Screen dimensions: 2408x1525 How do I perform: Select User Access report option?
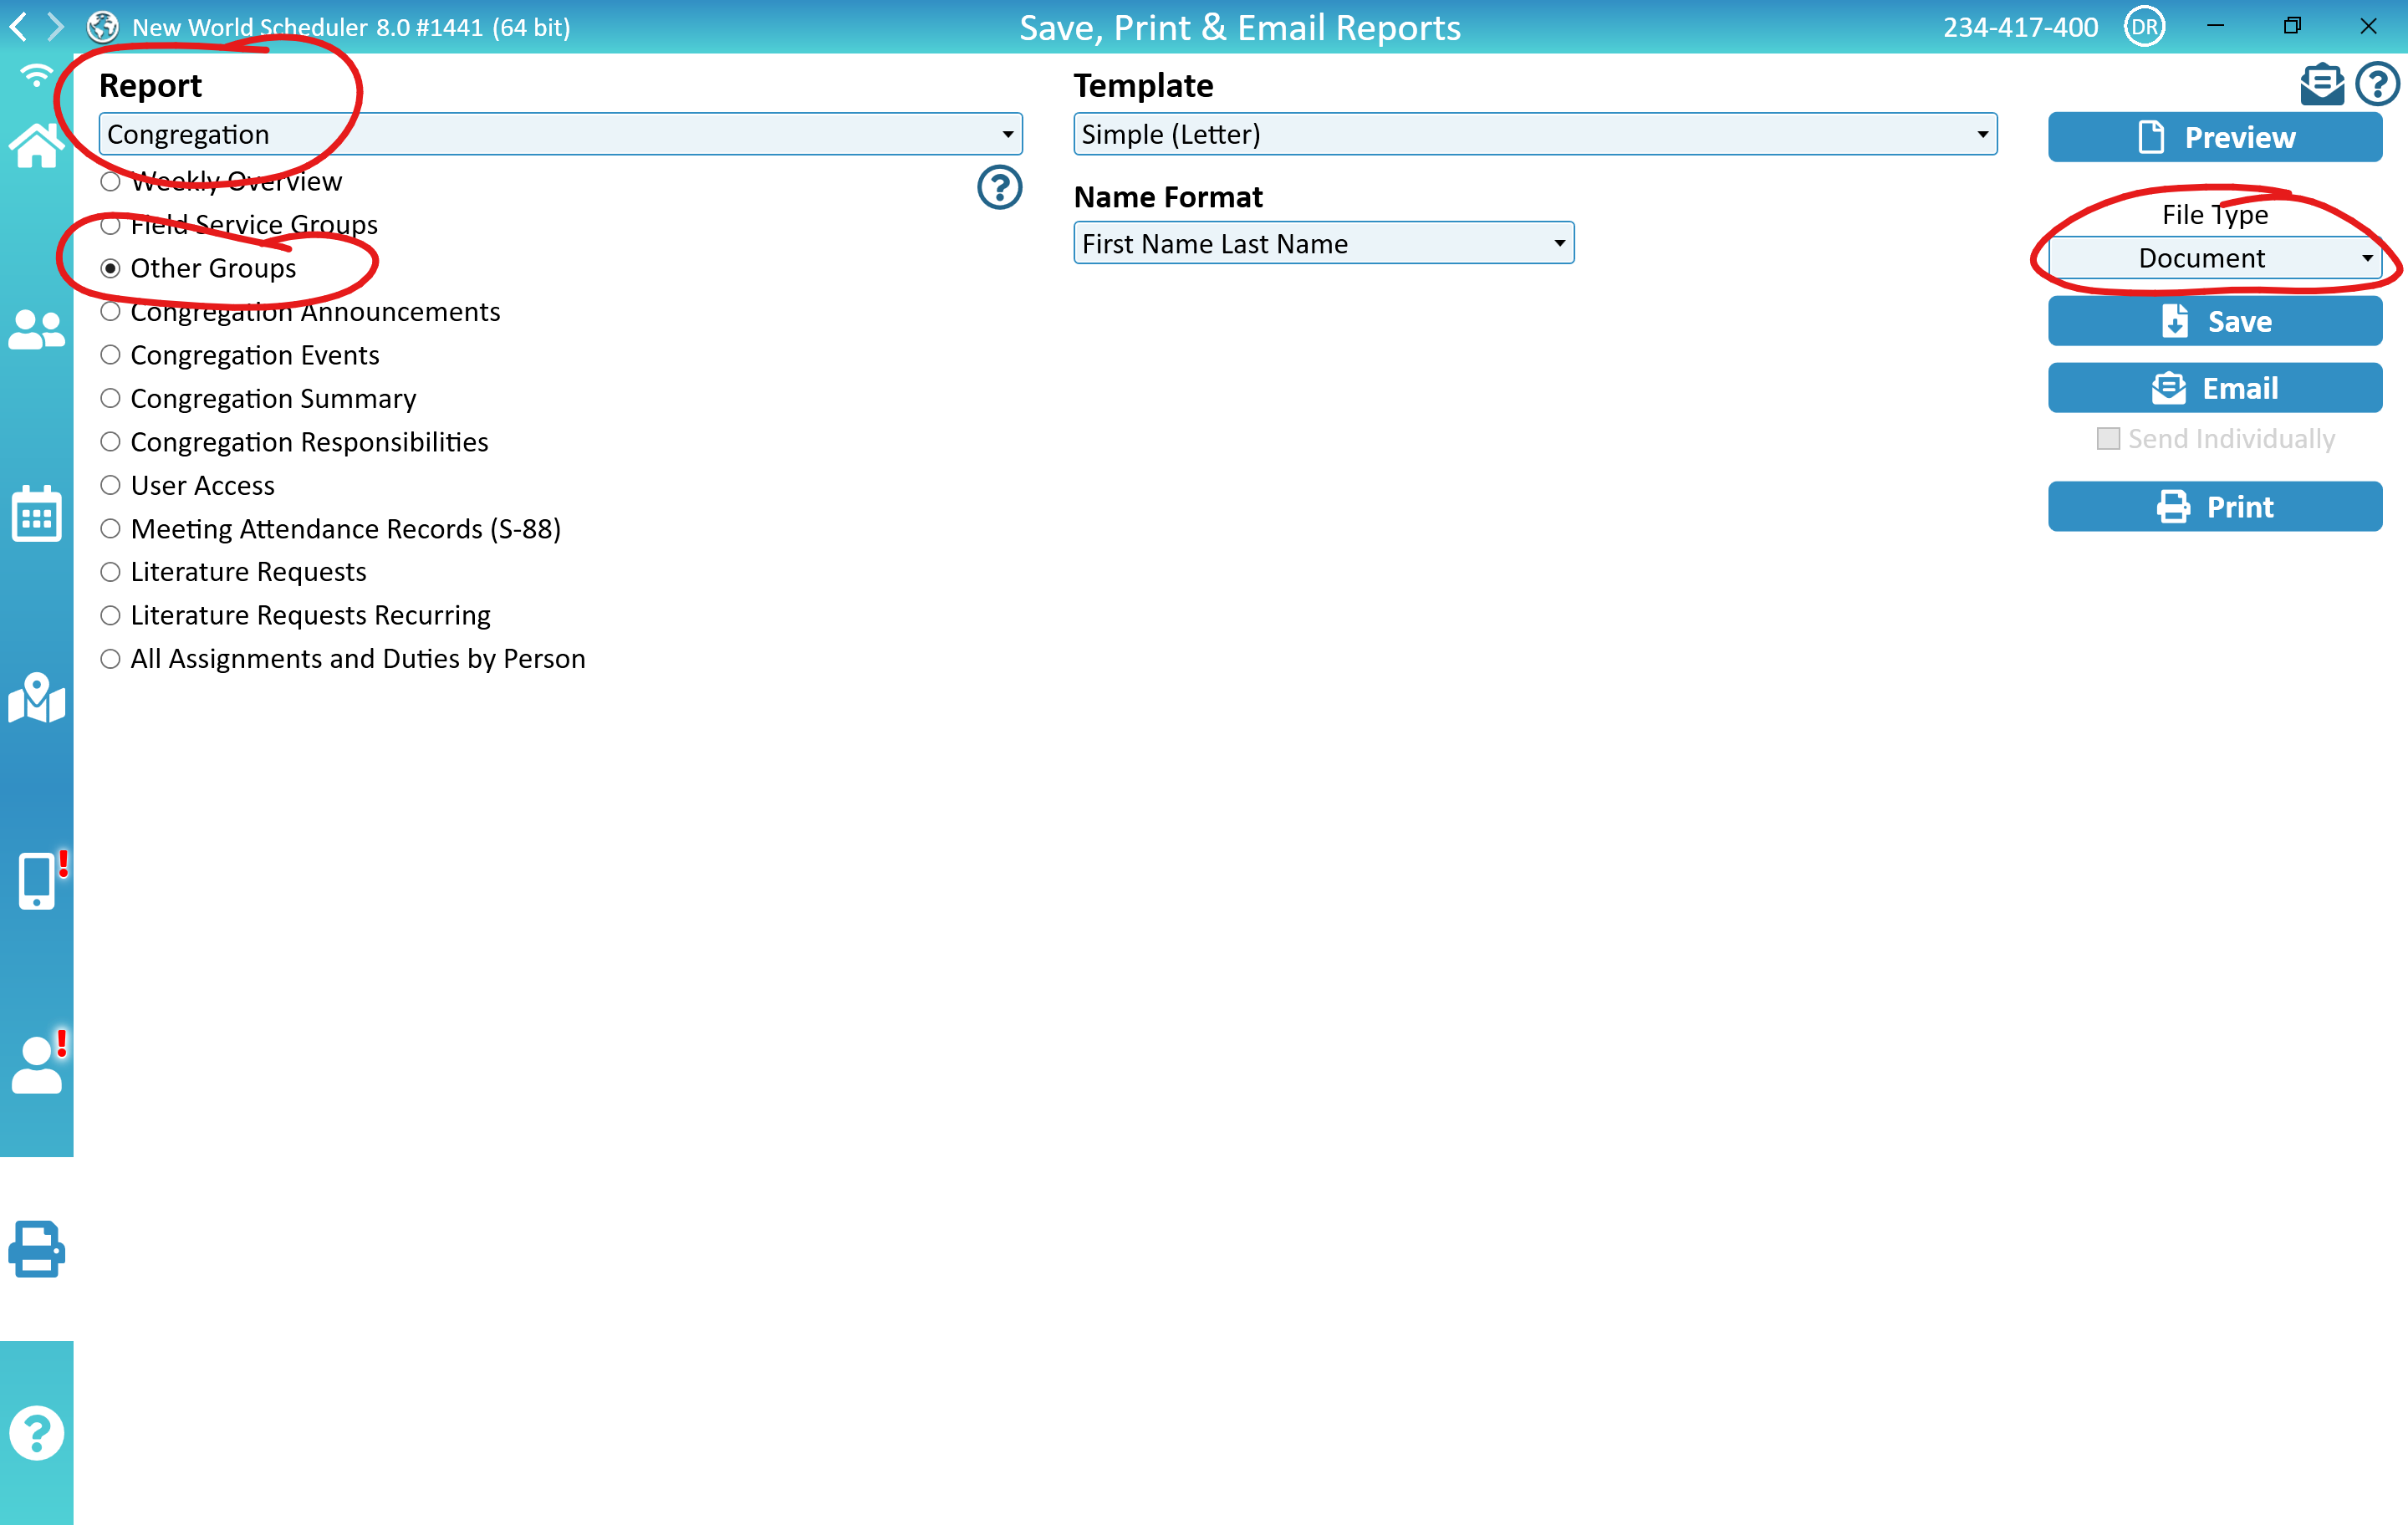pyautogui.click(x=111, y=485)
